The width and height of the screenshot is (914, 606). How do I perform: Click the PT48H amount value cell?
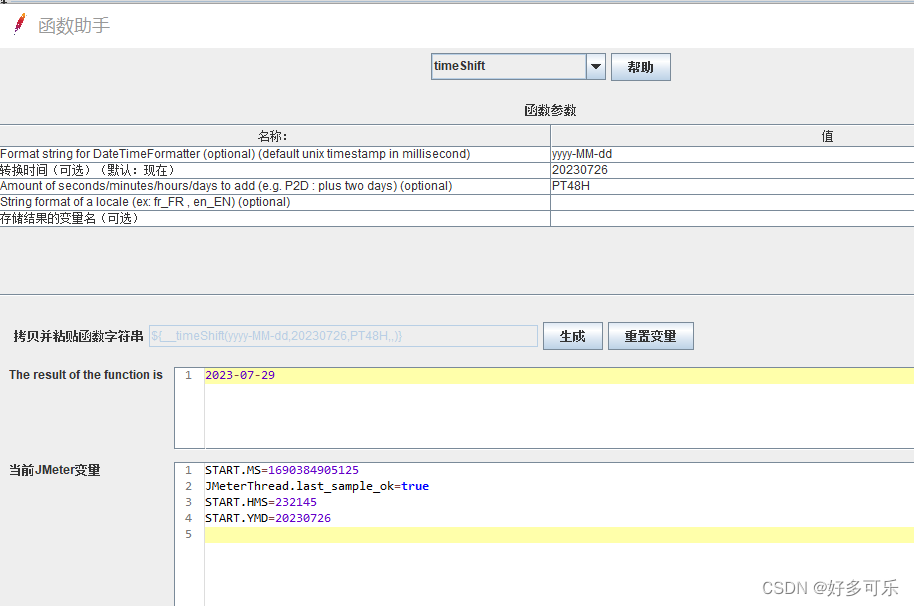[x=732, y=186]
